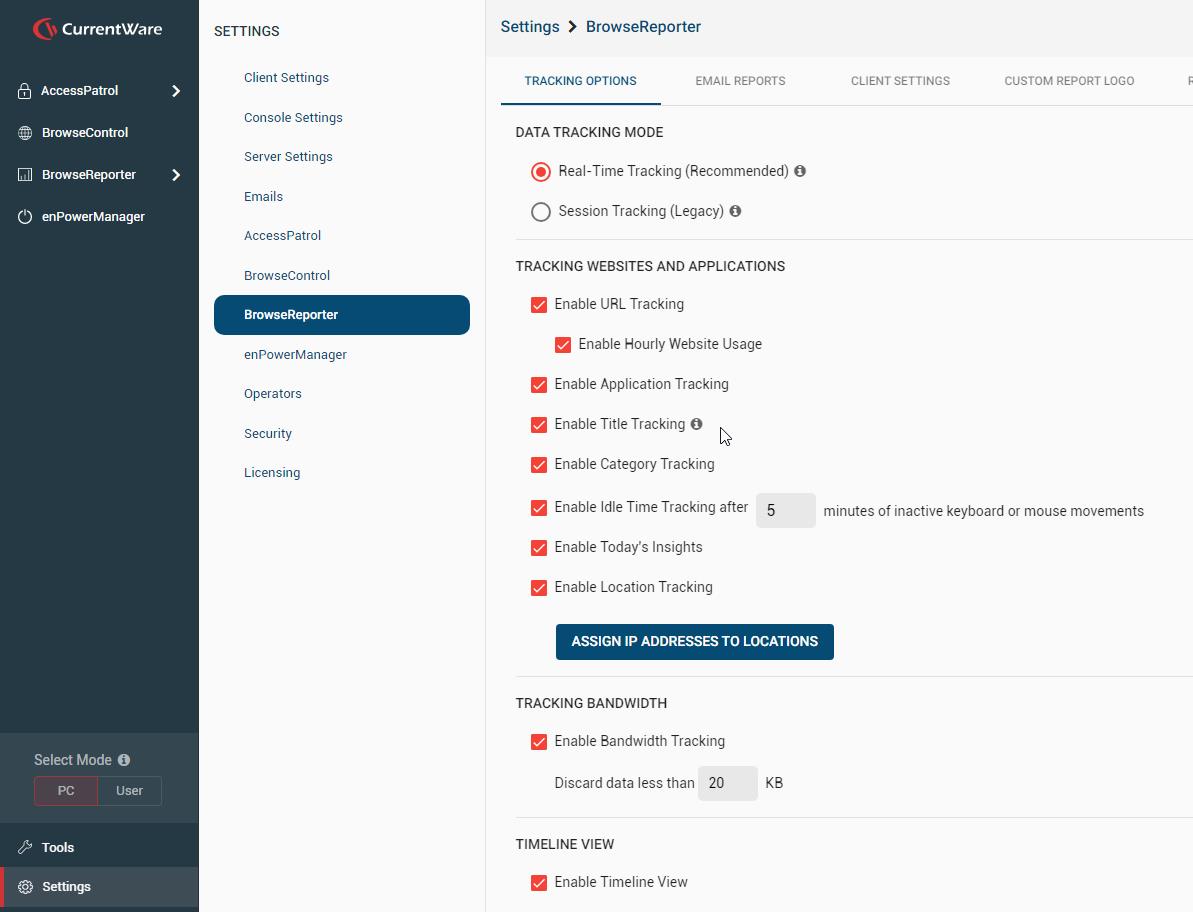Screen dimensions: 1193x912
Task: Open Client Settings in settings list
Action: coord(286,78)
